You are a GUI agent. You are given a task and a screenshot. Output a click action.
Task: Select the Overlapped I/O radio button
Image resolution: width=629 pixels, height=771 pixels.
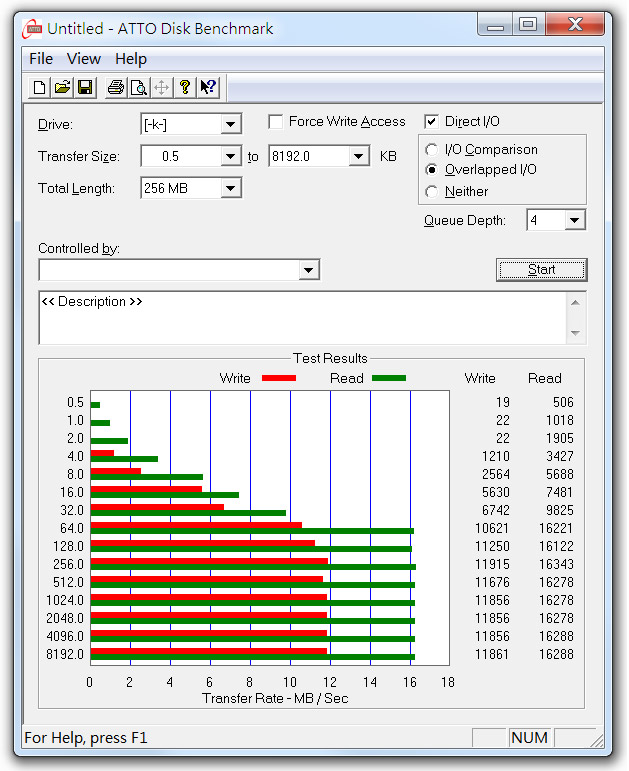431,170
